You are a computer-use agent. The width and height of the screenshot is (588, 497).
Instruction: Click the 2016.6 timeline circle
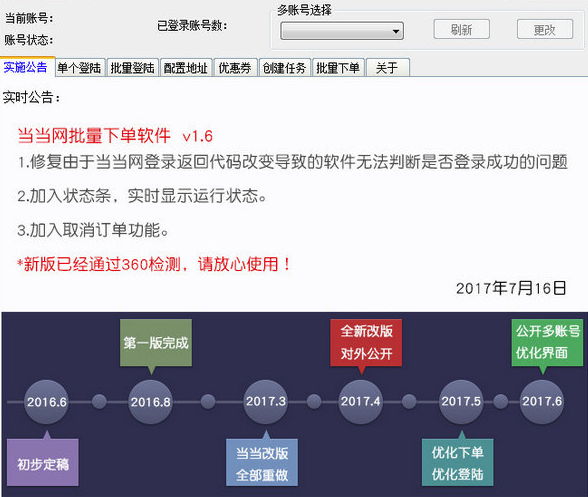[46, 402]
